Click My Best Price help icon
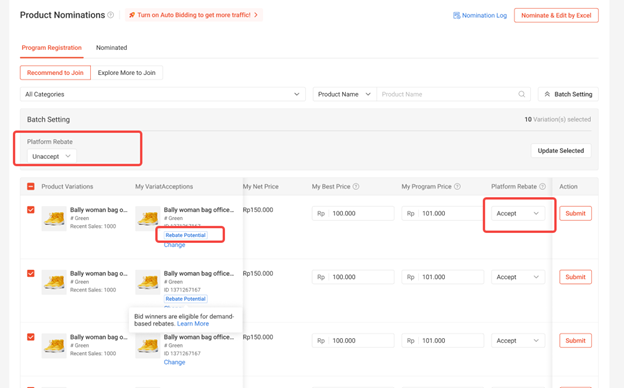The image size is (624, 388). 356,187
